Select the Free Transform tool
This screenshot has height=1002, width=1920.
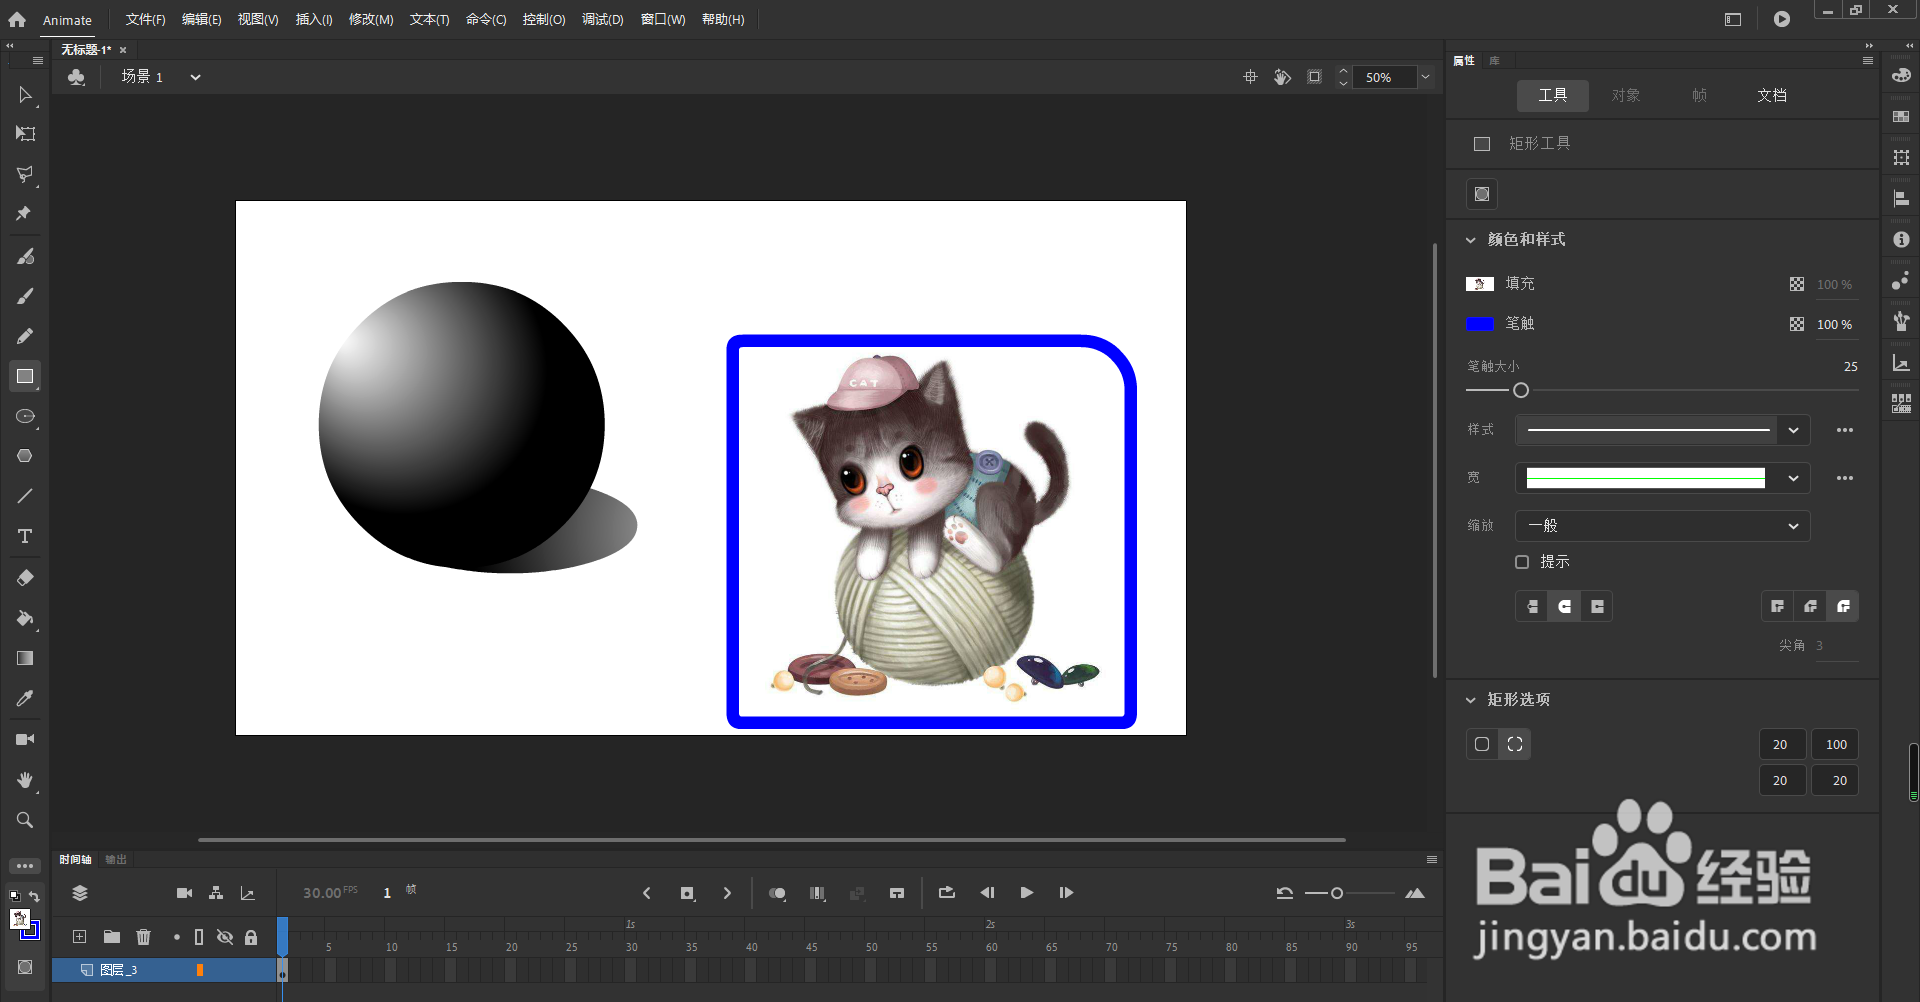coord(25,134)
